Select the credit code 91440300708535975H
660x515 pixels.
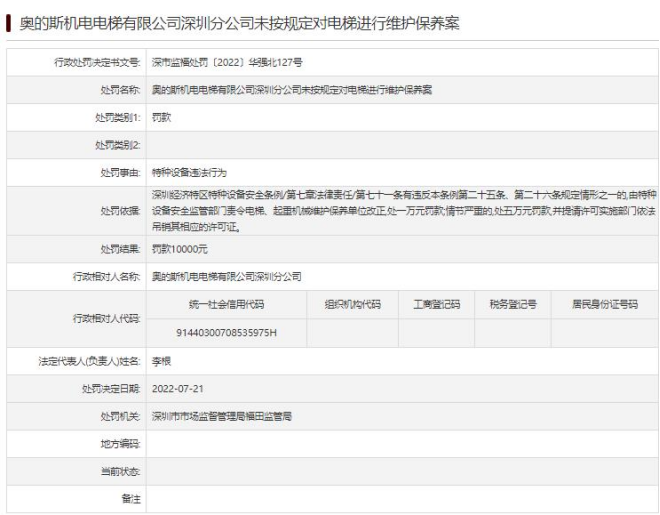[226, 333]
